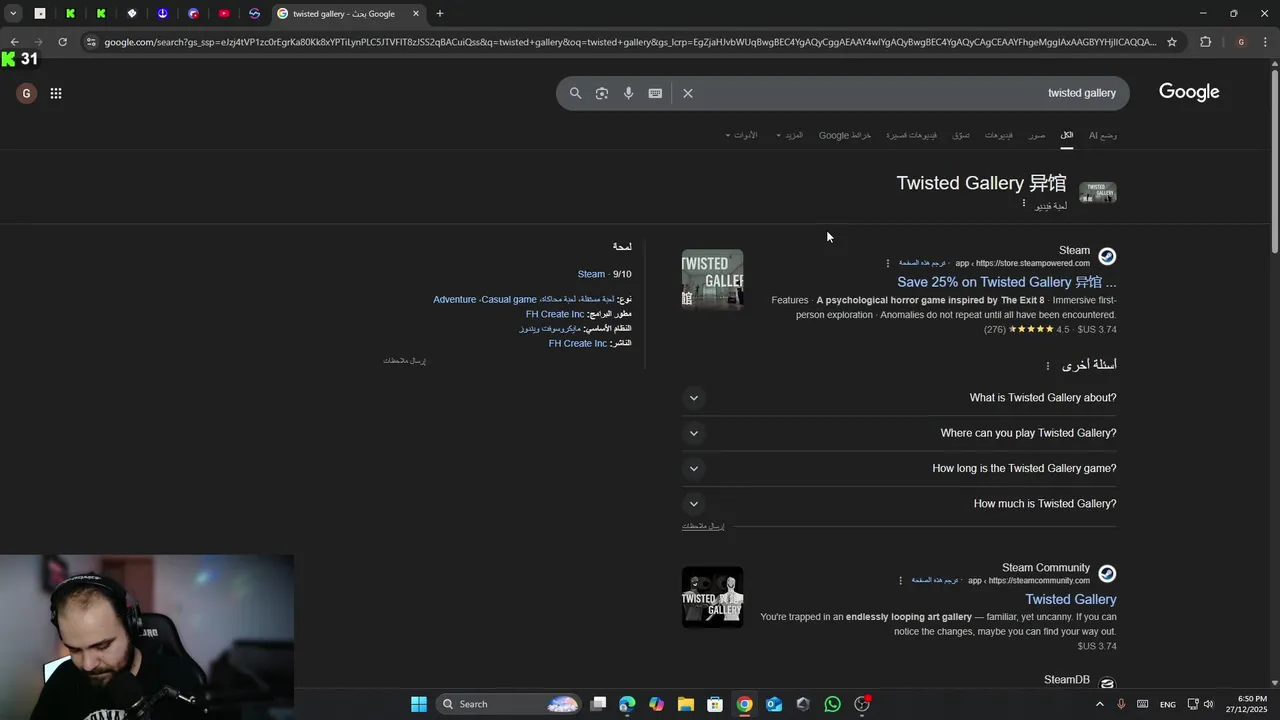Image resolution: width=1280 pixels, height=720 pixels.
Task: Switch to the 'فيديوهات' videos tab
Action: pyautogui.click(x=998, y=135)
